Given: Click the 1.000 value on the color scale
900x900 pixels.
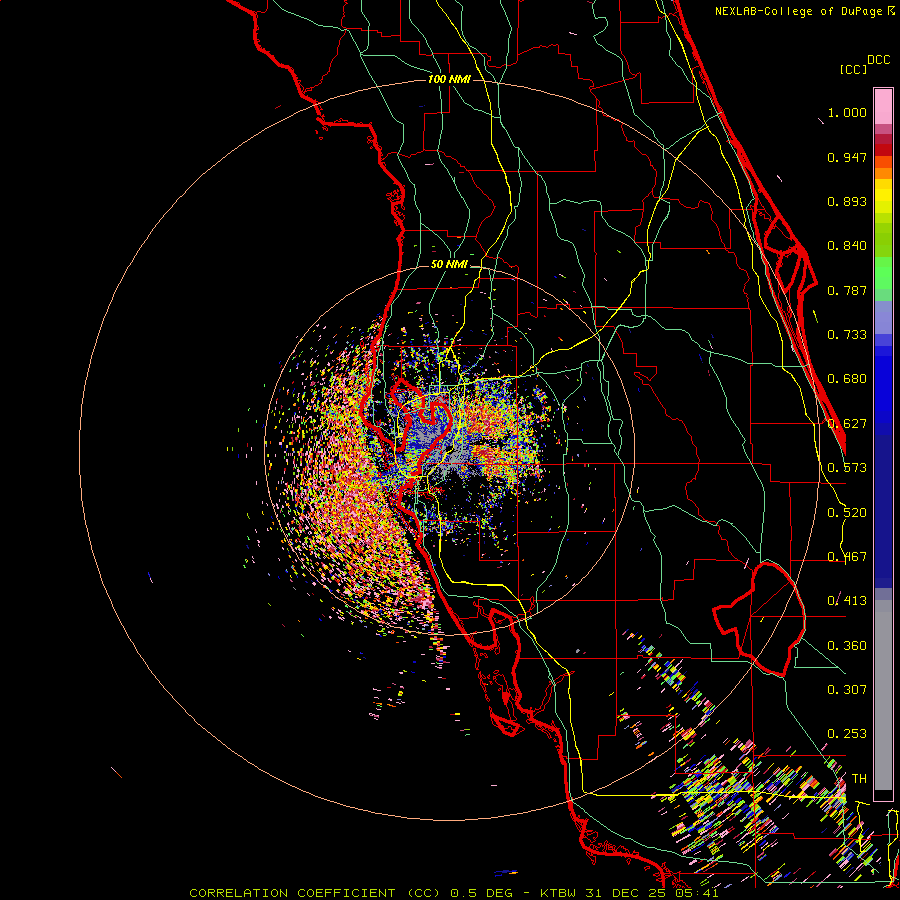Looking at the screenshot, I should tap(847, 112).
